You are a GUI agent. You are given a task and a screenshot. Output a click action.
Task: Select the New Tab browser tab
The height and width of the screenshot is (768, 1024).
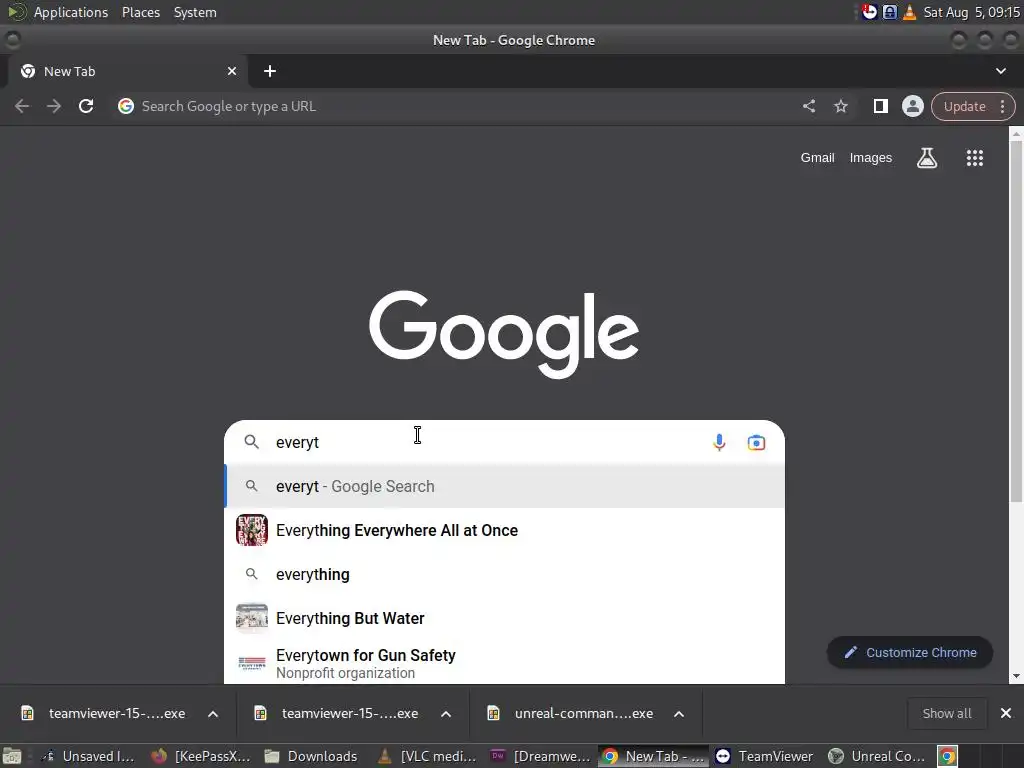pos(127,71)
